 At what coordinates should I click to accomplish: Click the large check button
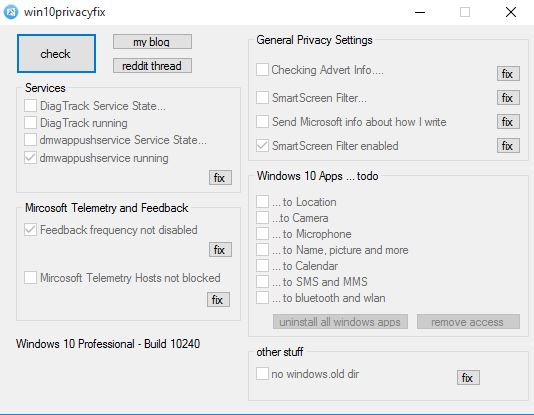coord(56,53)
